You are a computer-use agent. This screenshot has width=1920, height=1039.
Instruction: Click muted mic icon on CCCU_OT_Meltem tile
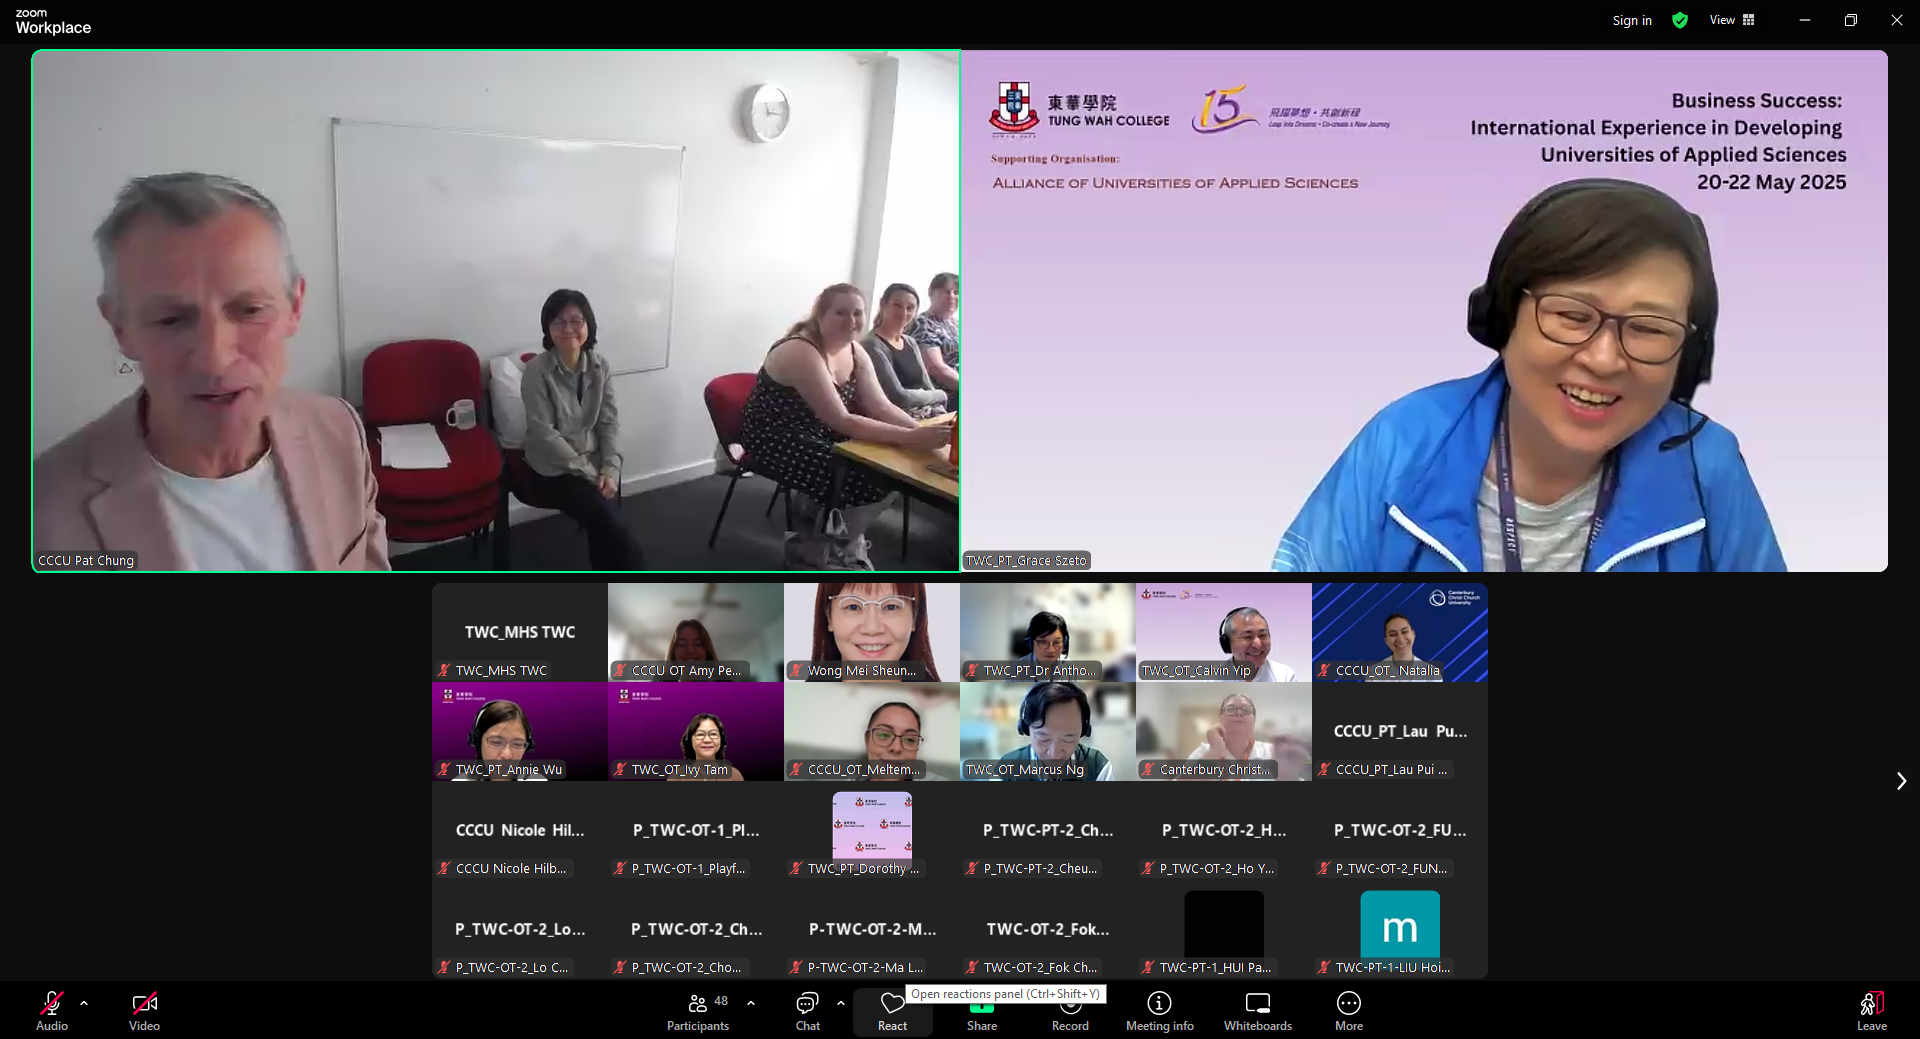coord(796,769)
